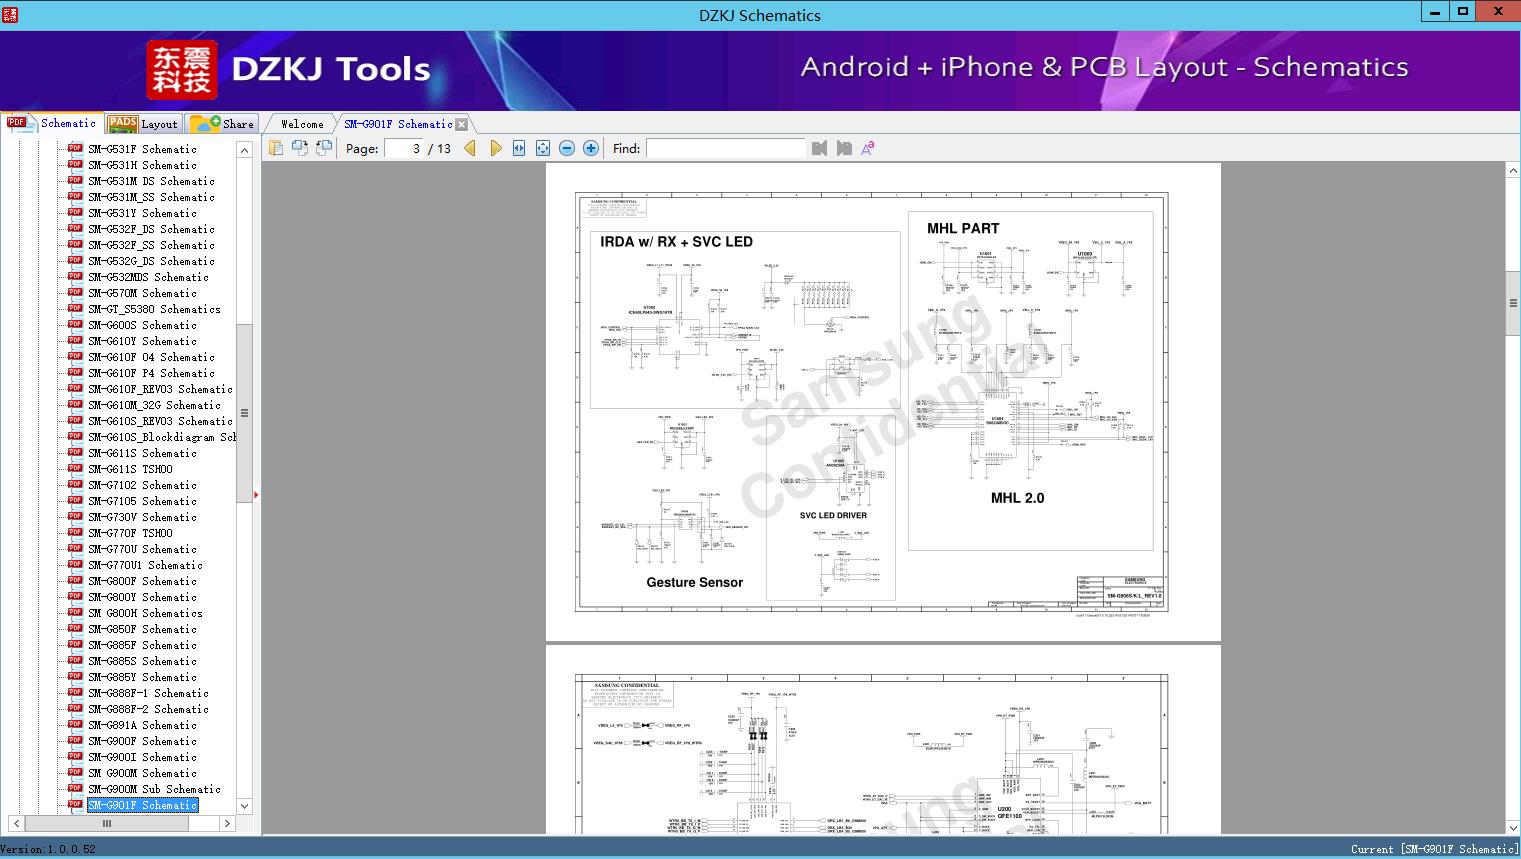The height and width of the screenshot is (859, 1521).
Task: Open the Welcome document tab
Action: coord(302,124)
